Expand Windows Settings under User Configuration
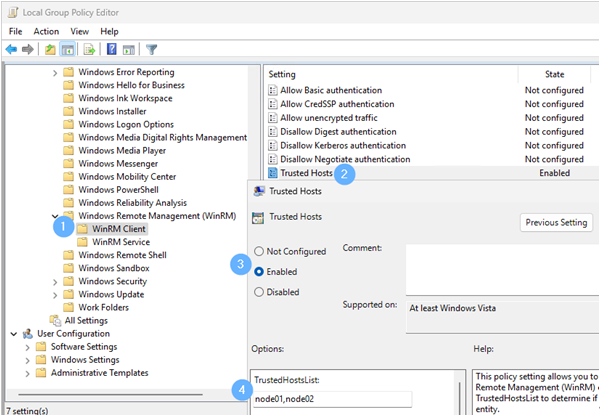 coord(28,360)
